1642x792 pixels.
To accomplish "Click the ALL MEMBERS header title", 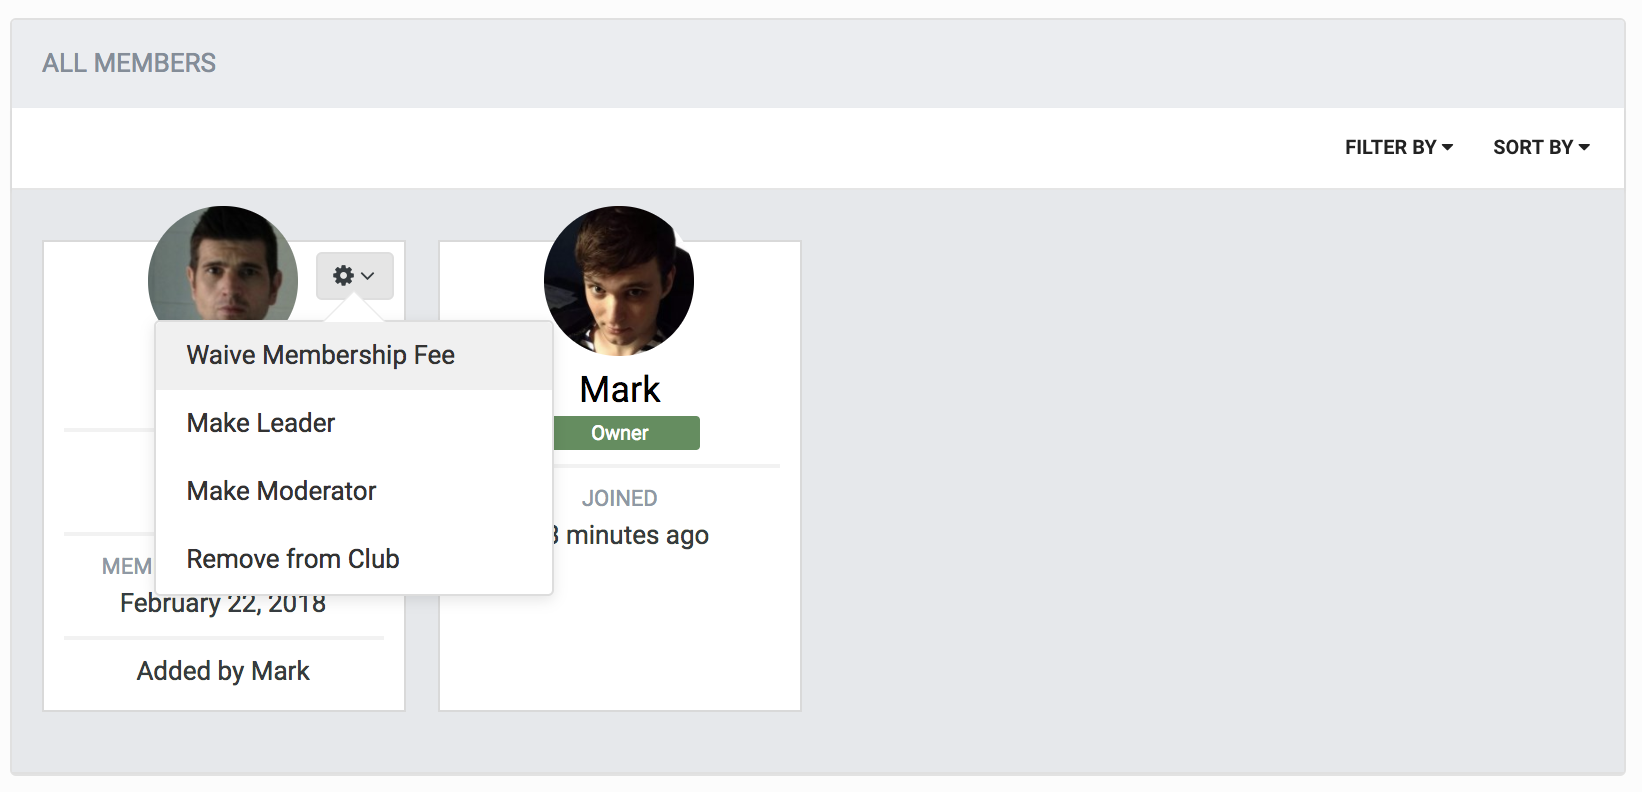I will (129, 63).
